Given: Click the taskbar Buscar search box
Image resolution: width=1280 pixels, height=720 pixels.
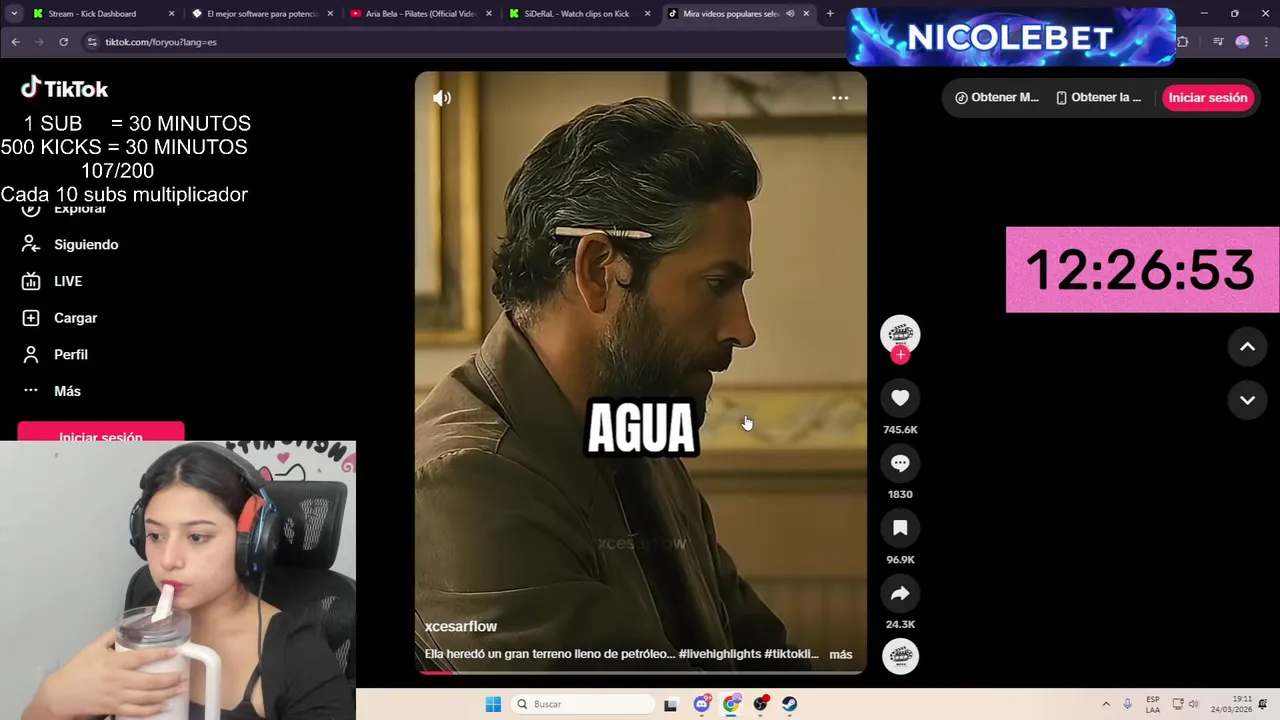Looking at the screenshot, I should point(585,704).
